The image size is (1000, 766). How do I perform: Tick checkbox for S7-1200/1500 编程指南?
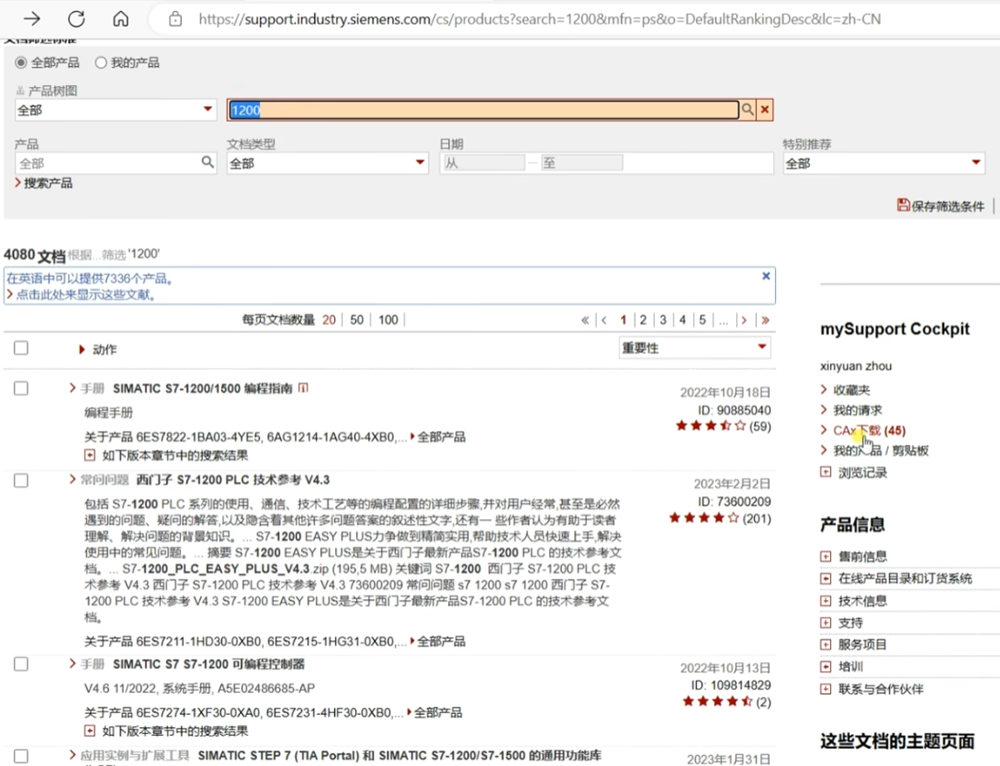tap(21, 388)
